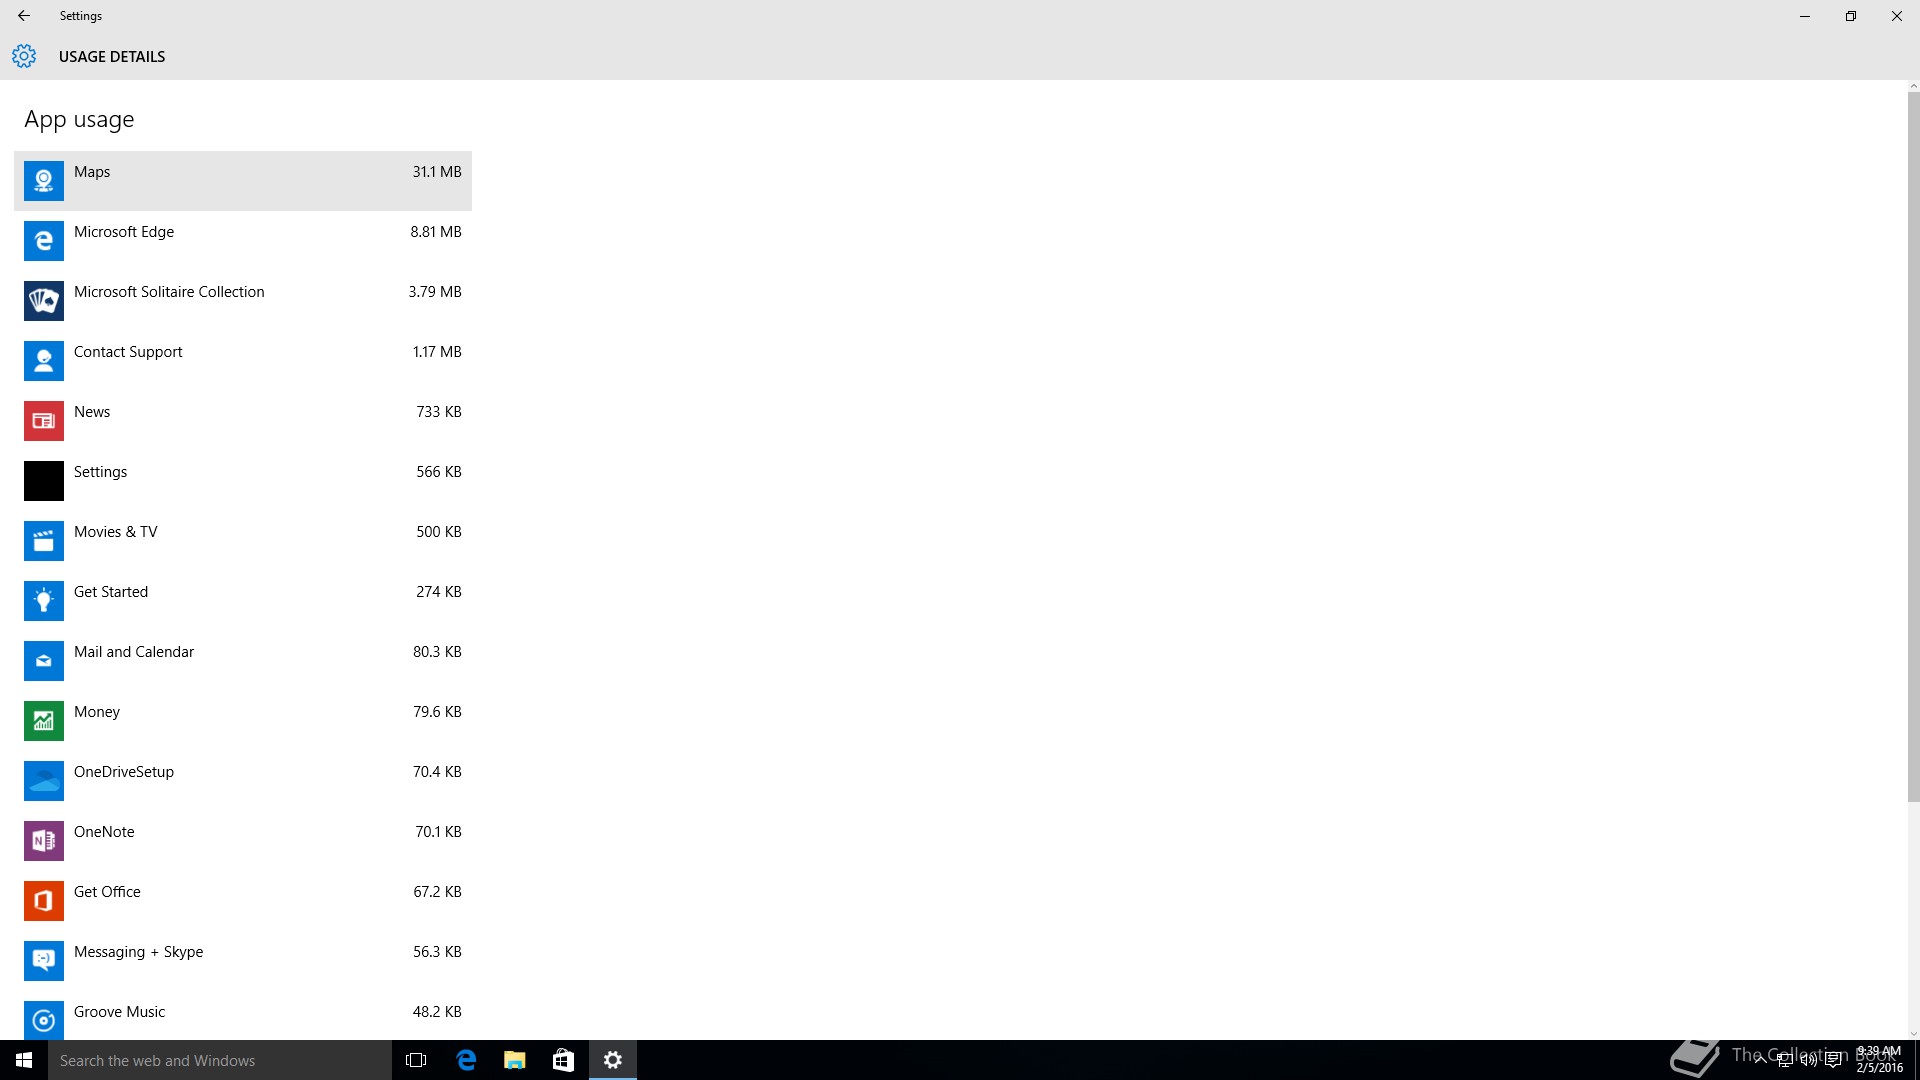The height and width of the screenshot is (1080, 1920).
Task: Open the Store from the taskbar
Action: point(564,1060)
